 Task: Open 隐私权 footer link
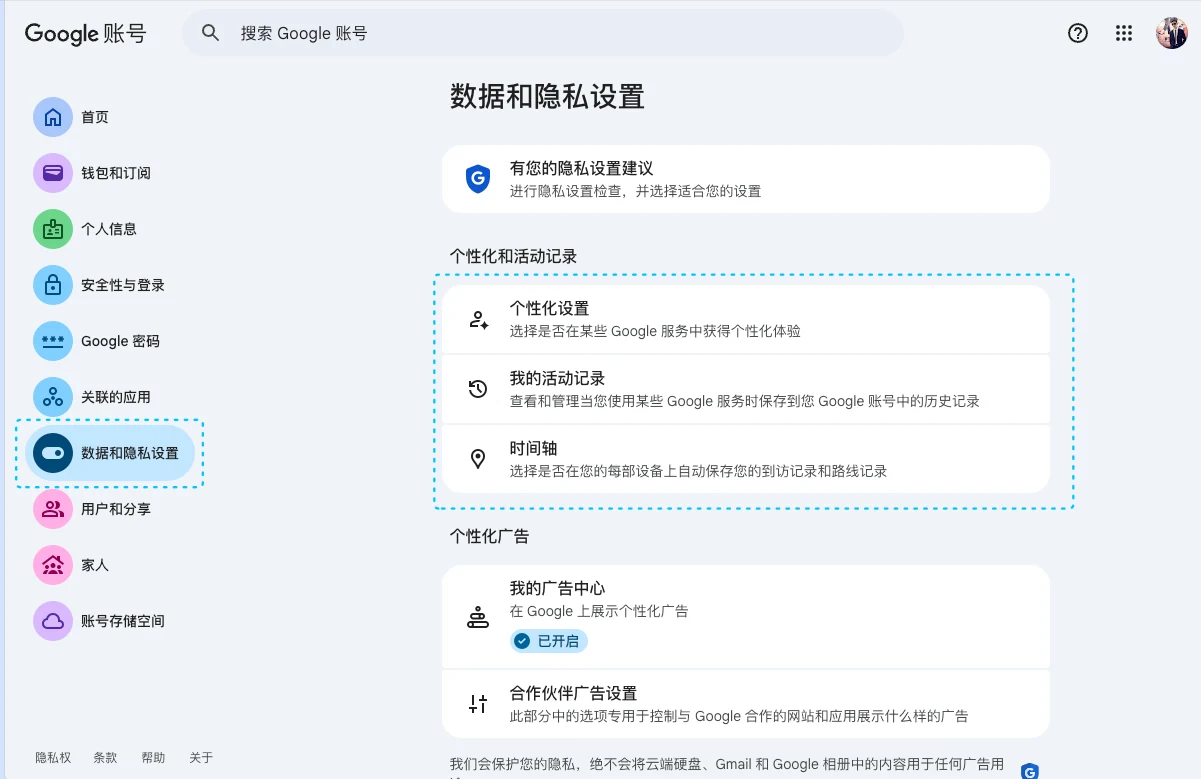[53, 758]
